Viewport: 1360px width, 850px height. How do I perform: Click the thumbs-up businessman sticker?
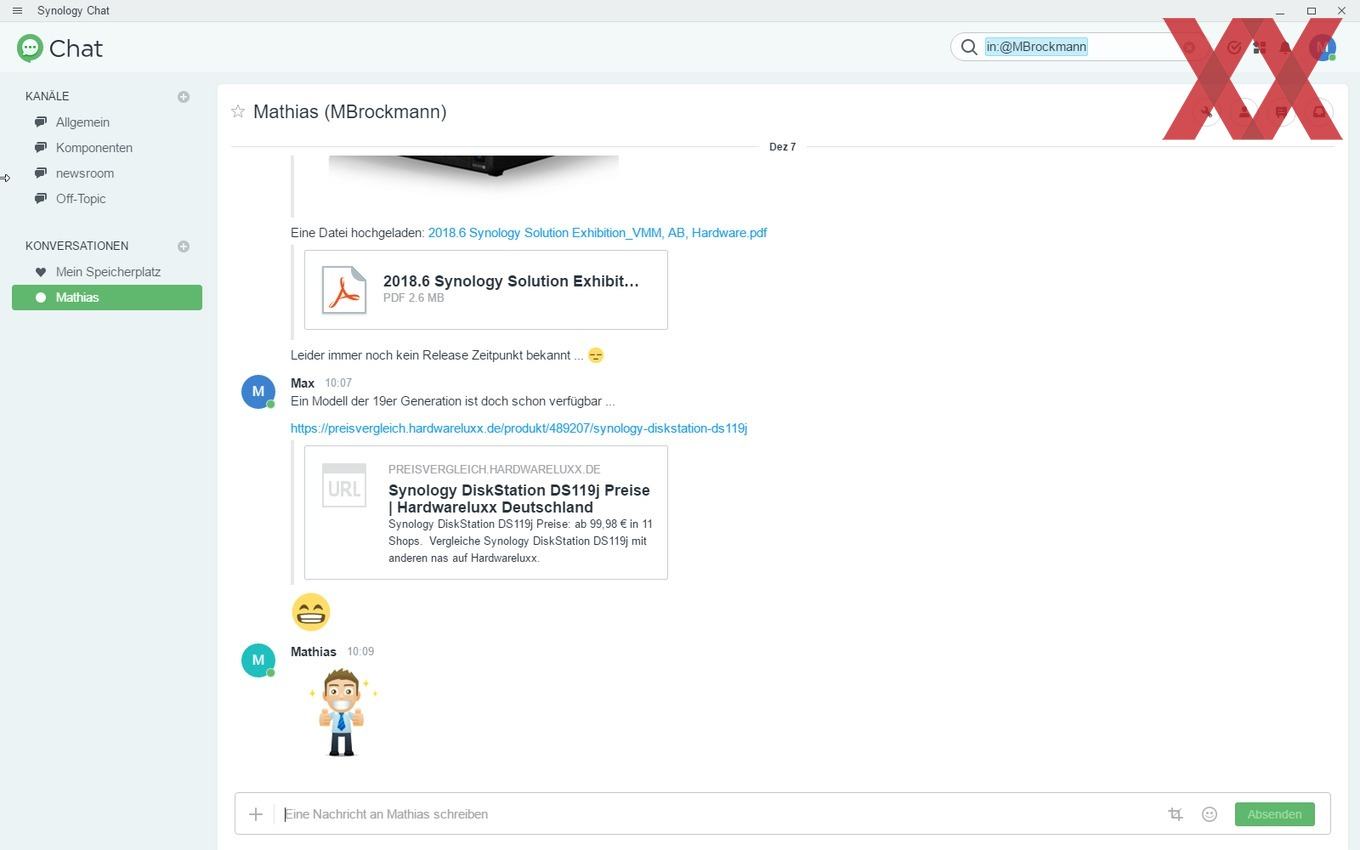(x=342, y=712)
